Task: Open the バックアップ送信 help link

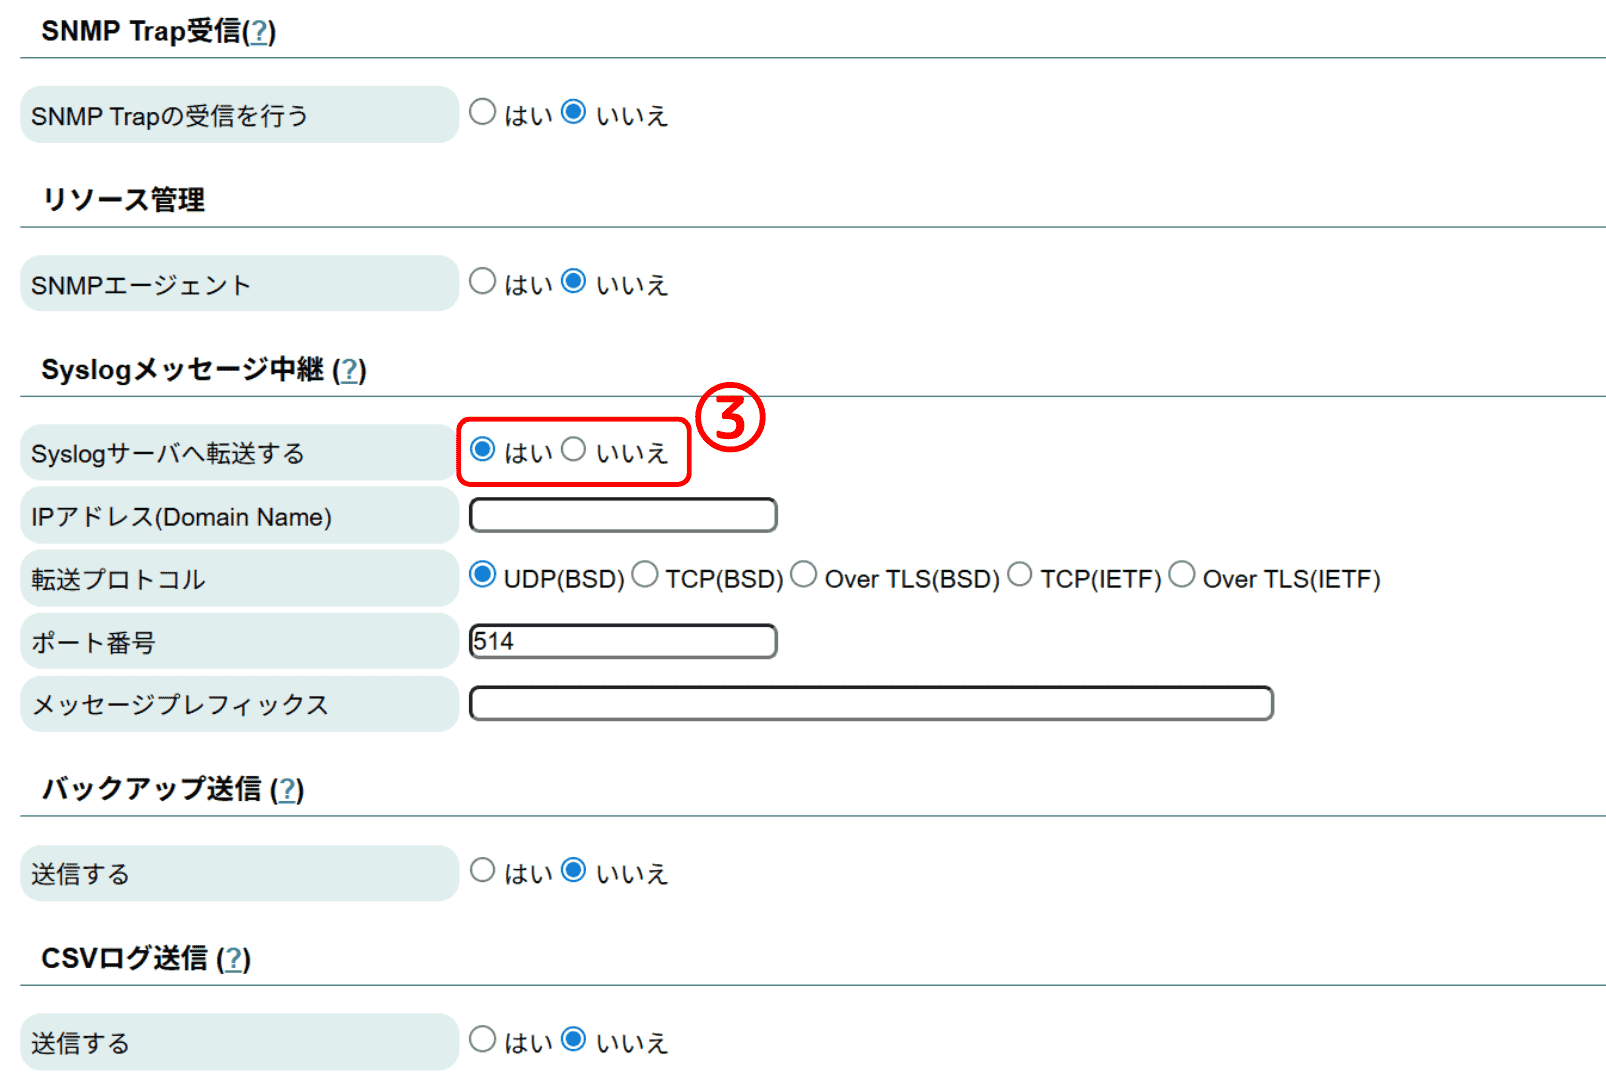Action: [287, 790]
